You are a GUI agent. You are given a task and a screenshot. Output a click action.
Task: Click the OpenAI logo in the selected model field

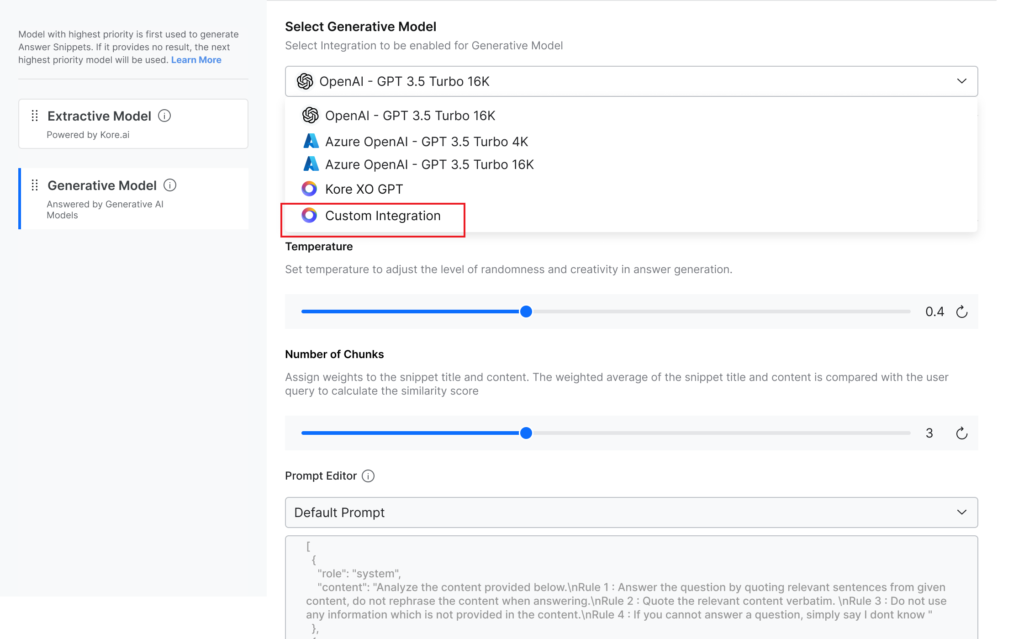[x=303, y=81]
